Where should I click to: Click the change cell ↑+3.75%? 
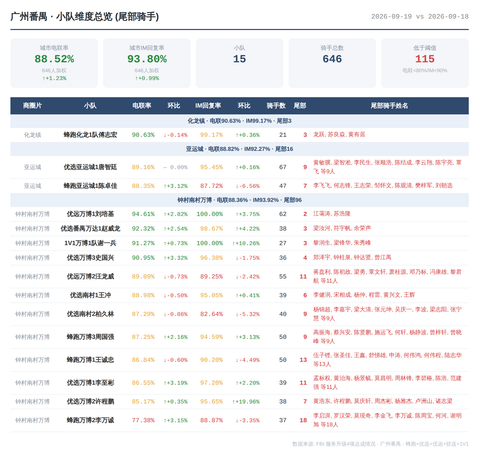[247, 214]
